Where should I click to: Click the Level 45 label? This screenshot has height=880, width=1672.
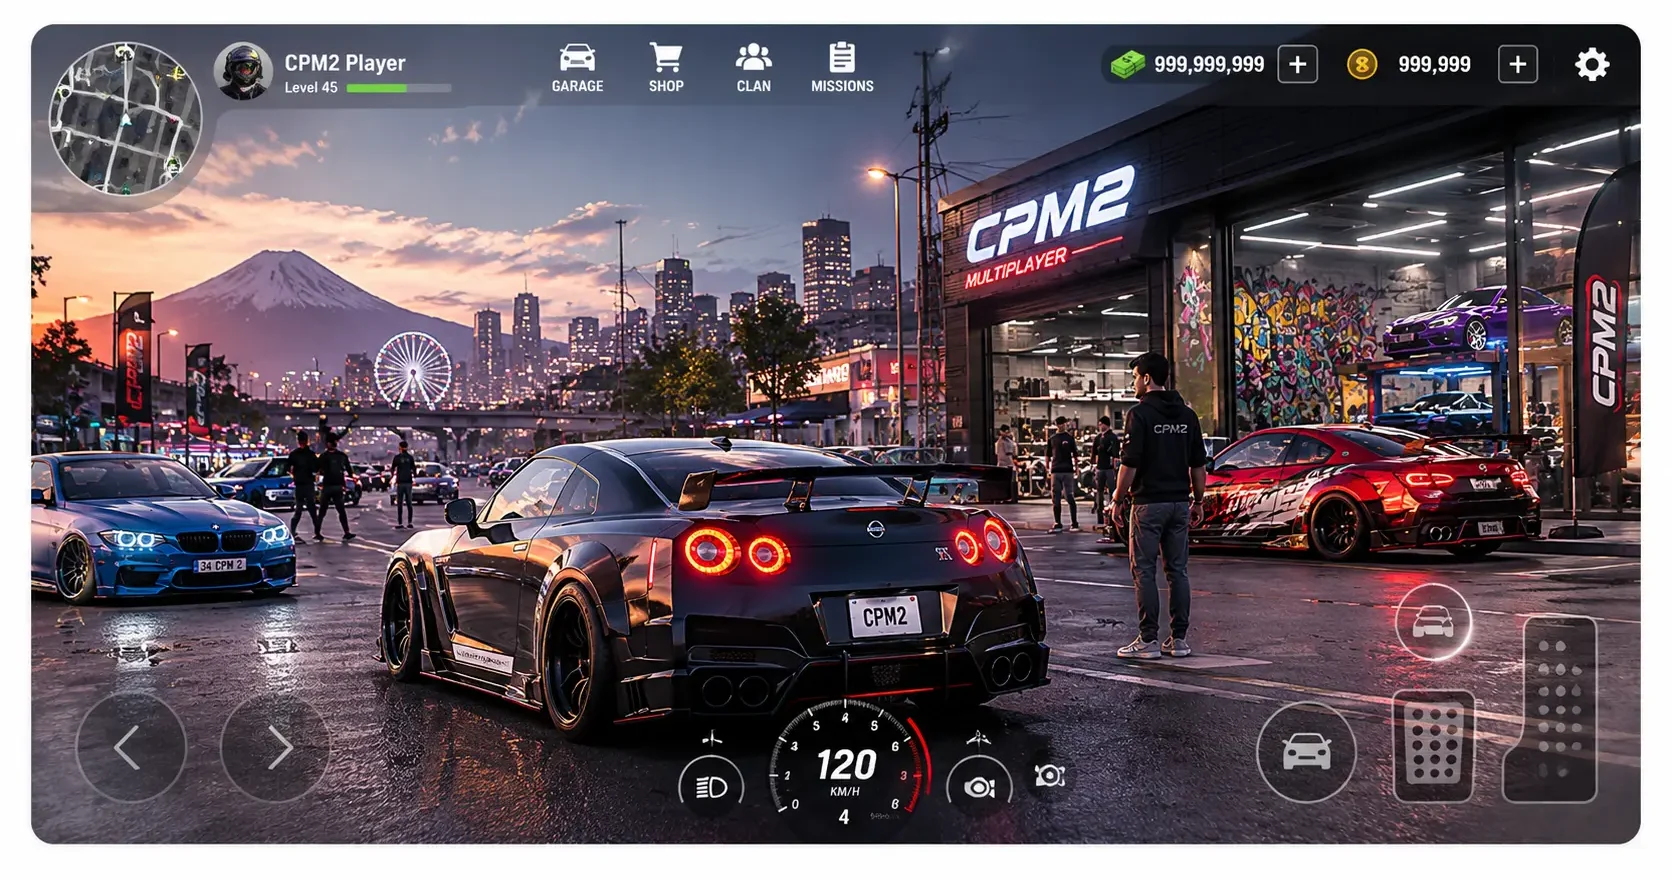coord(311,88)
